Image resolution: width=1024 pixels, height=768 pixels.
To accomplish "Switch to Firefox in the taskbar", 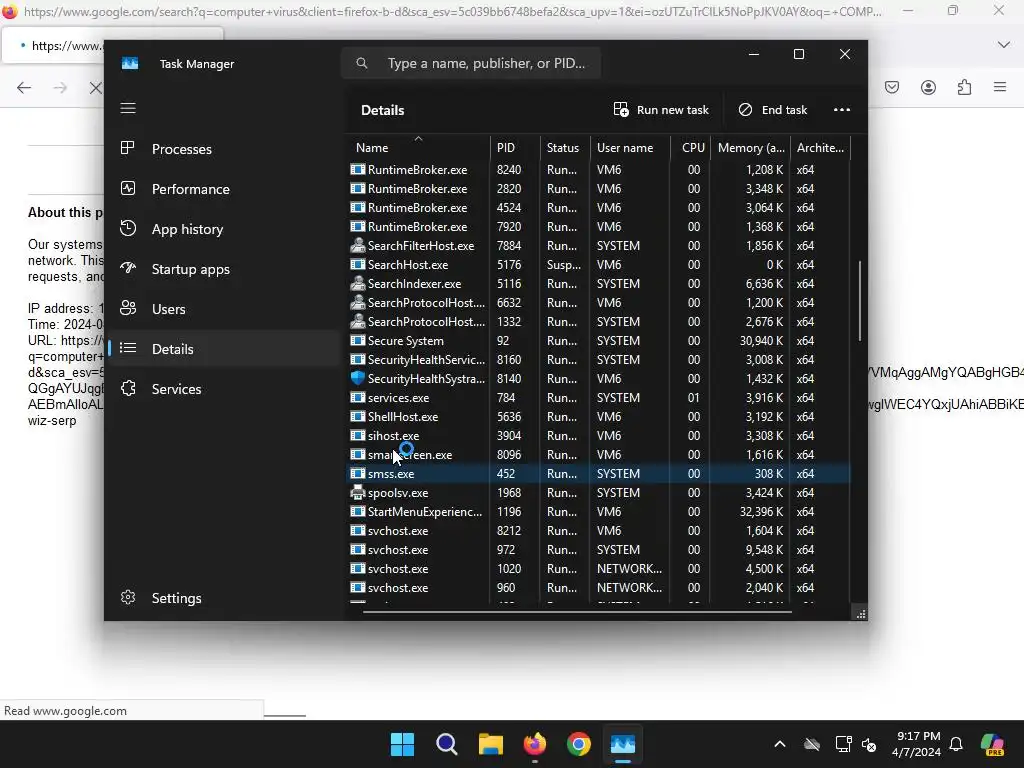I will [x=535, y=744].
